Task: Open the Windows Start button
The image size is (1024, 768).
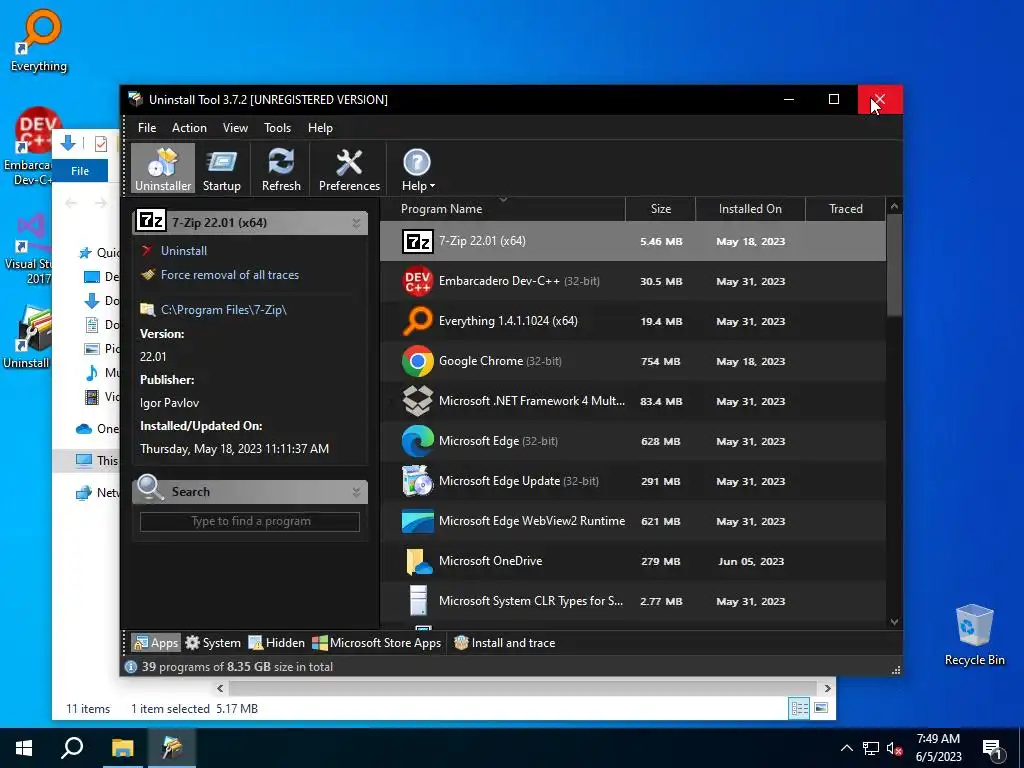Action: coord(24,748)
